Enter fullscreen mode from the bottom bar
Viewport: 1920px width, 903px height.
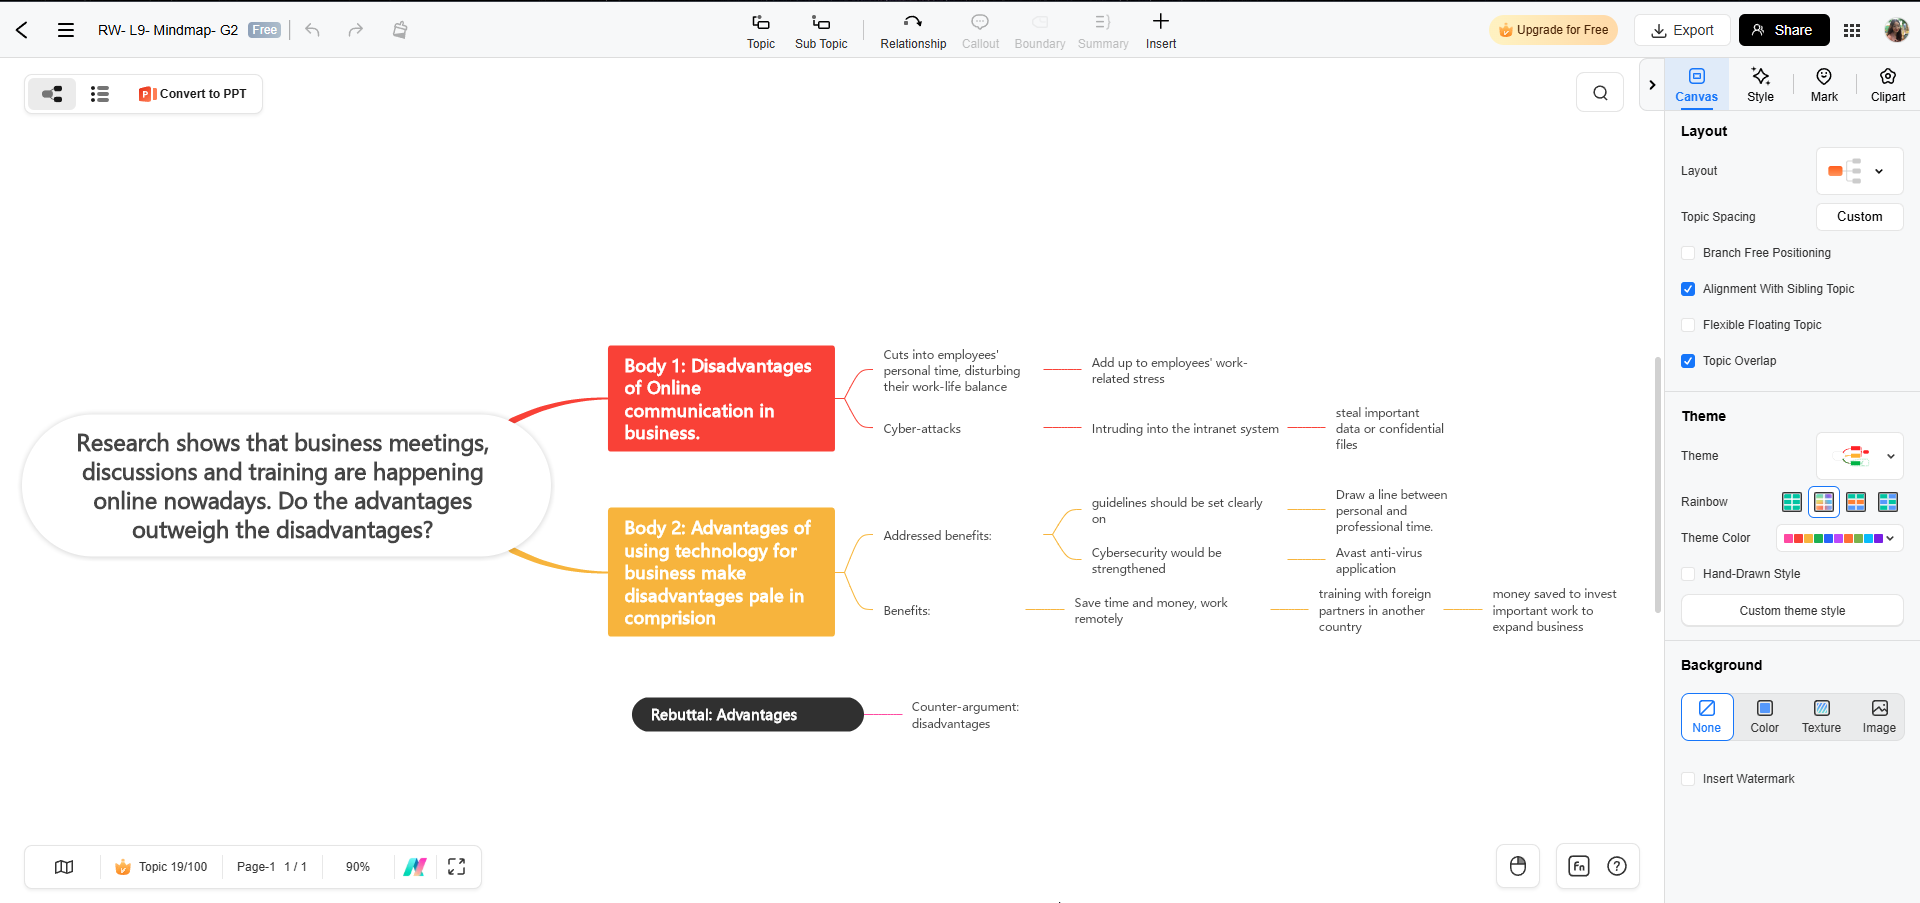456,867
